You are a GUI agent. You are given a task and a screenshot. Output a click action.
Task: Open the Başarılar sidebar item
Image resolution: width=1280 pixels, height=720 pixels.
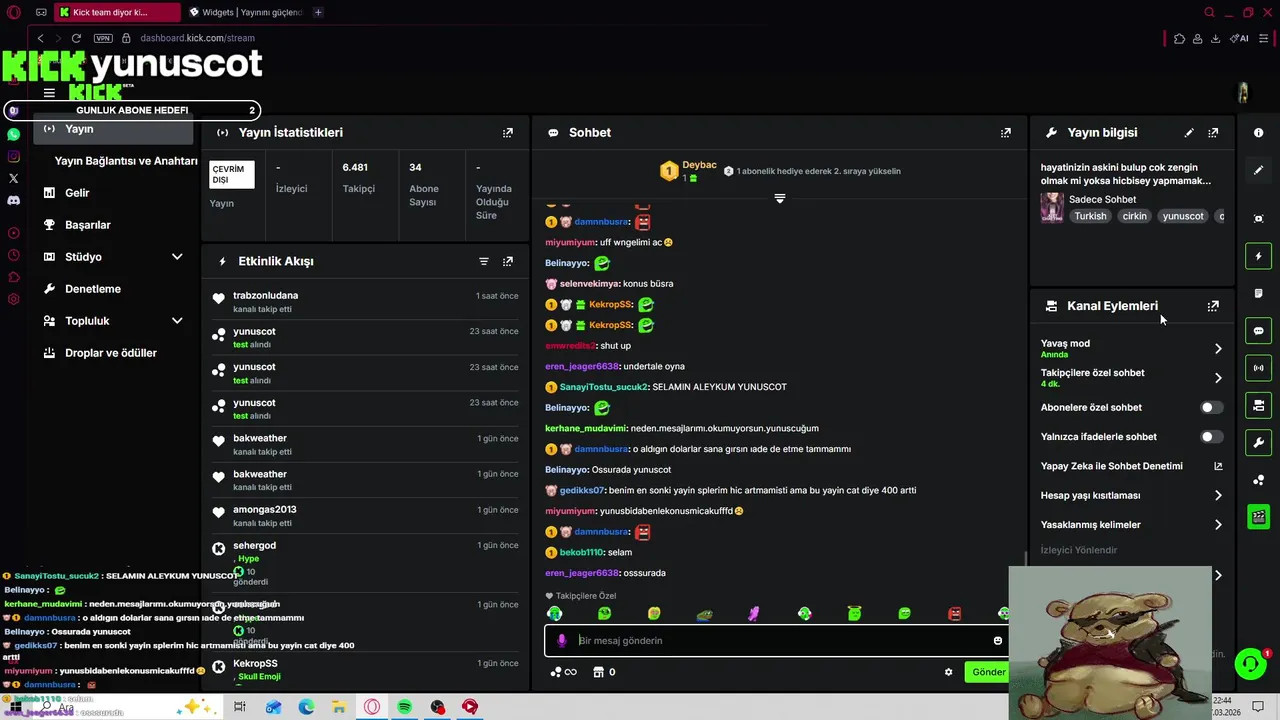pyautogui.click(x=114, y=225)
